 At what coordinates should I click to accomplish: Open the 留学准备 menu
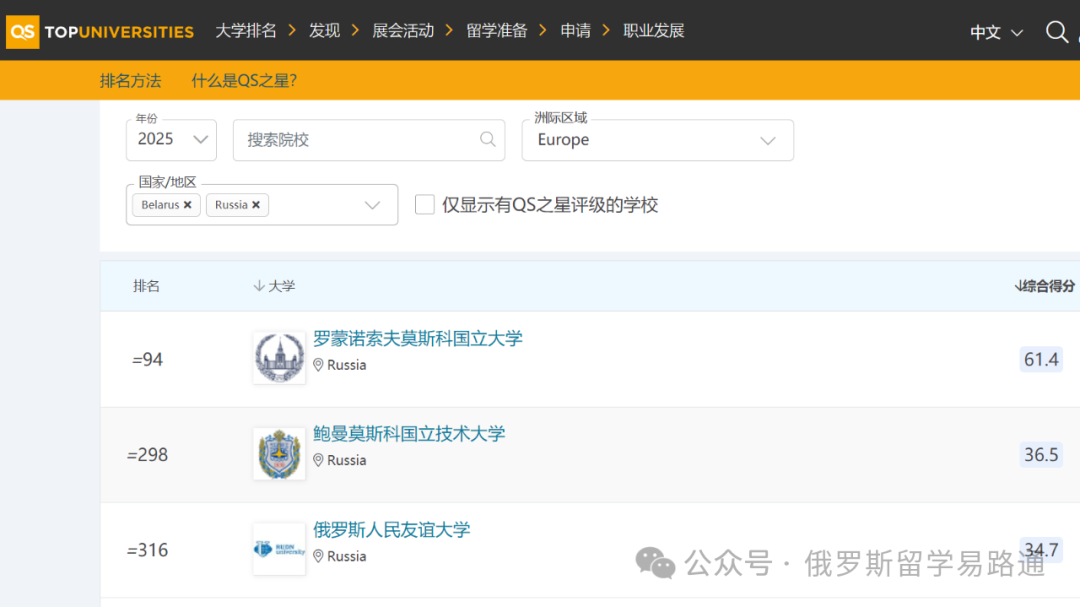coord(497,31)
